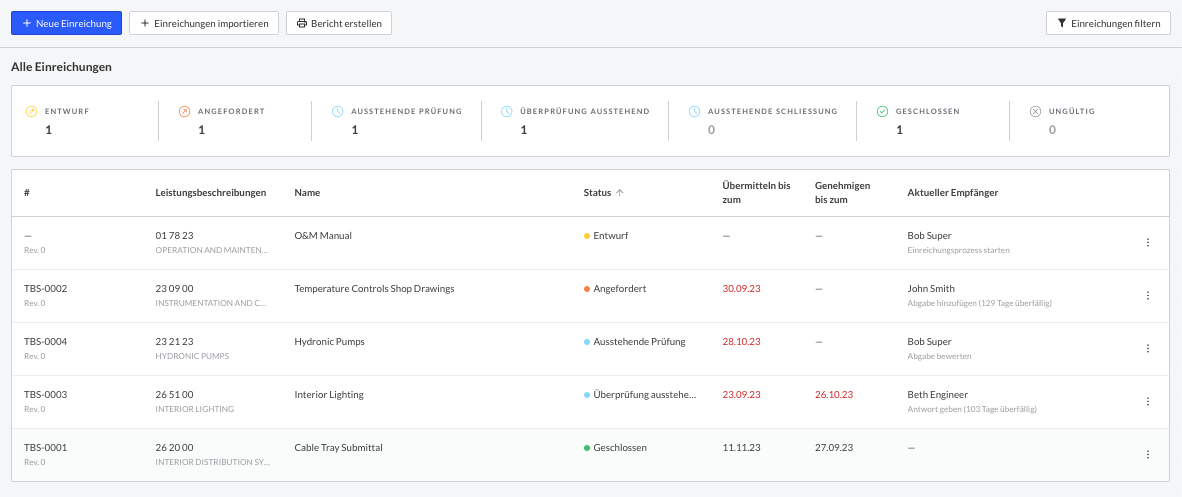Click the Geschlossen checkmark icon
The image size is (1182, 497).
point(882,111)
